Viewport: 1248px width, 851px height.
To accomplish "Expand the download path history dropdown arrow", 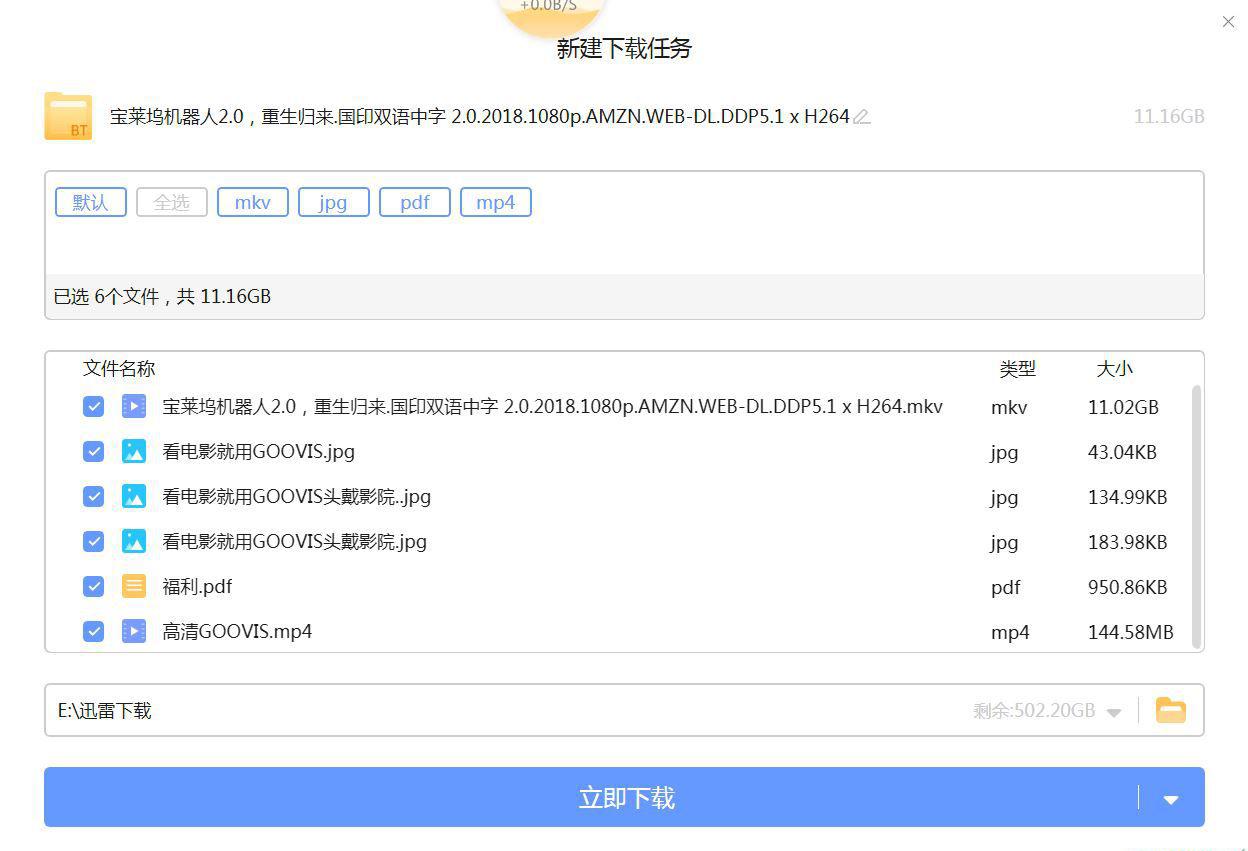I will click(1114, 712).
